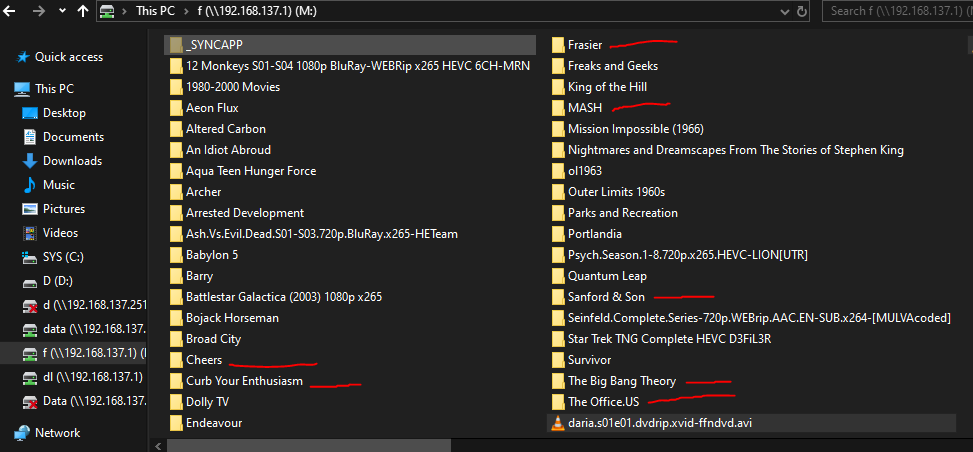Open Videos from the sidebar
This screenshot has height=452, width=973.
coord(61,233)
